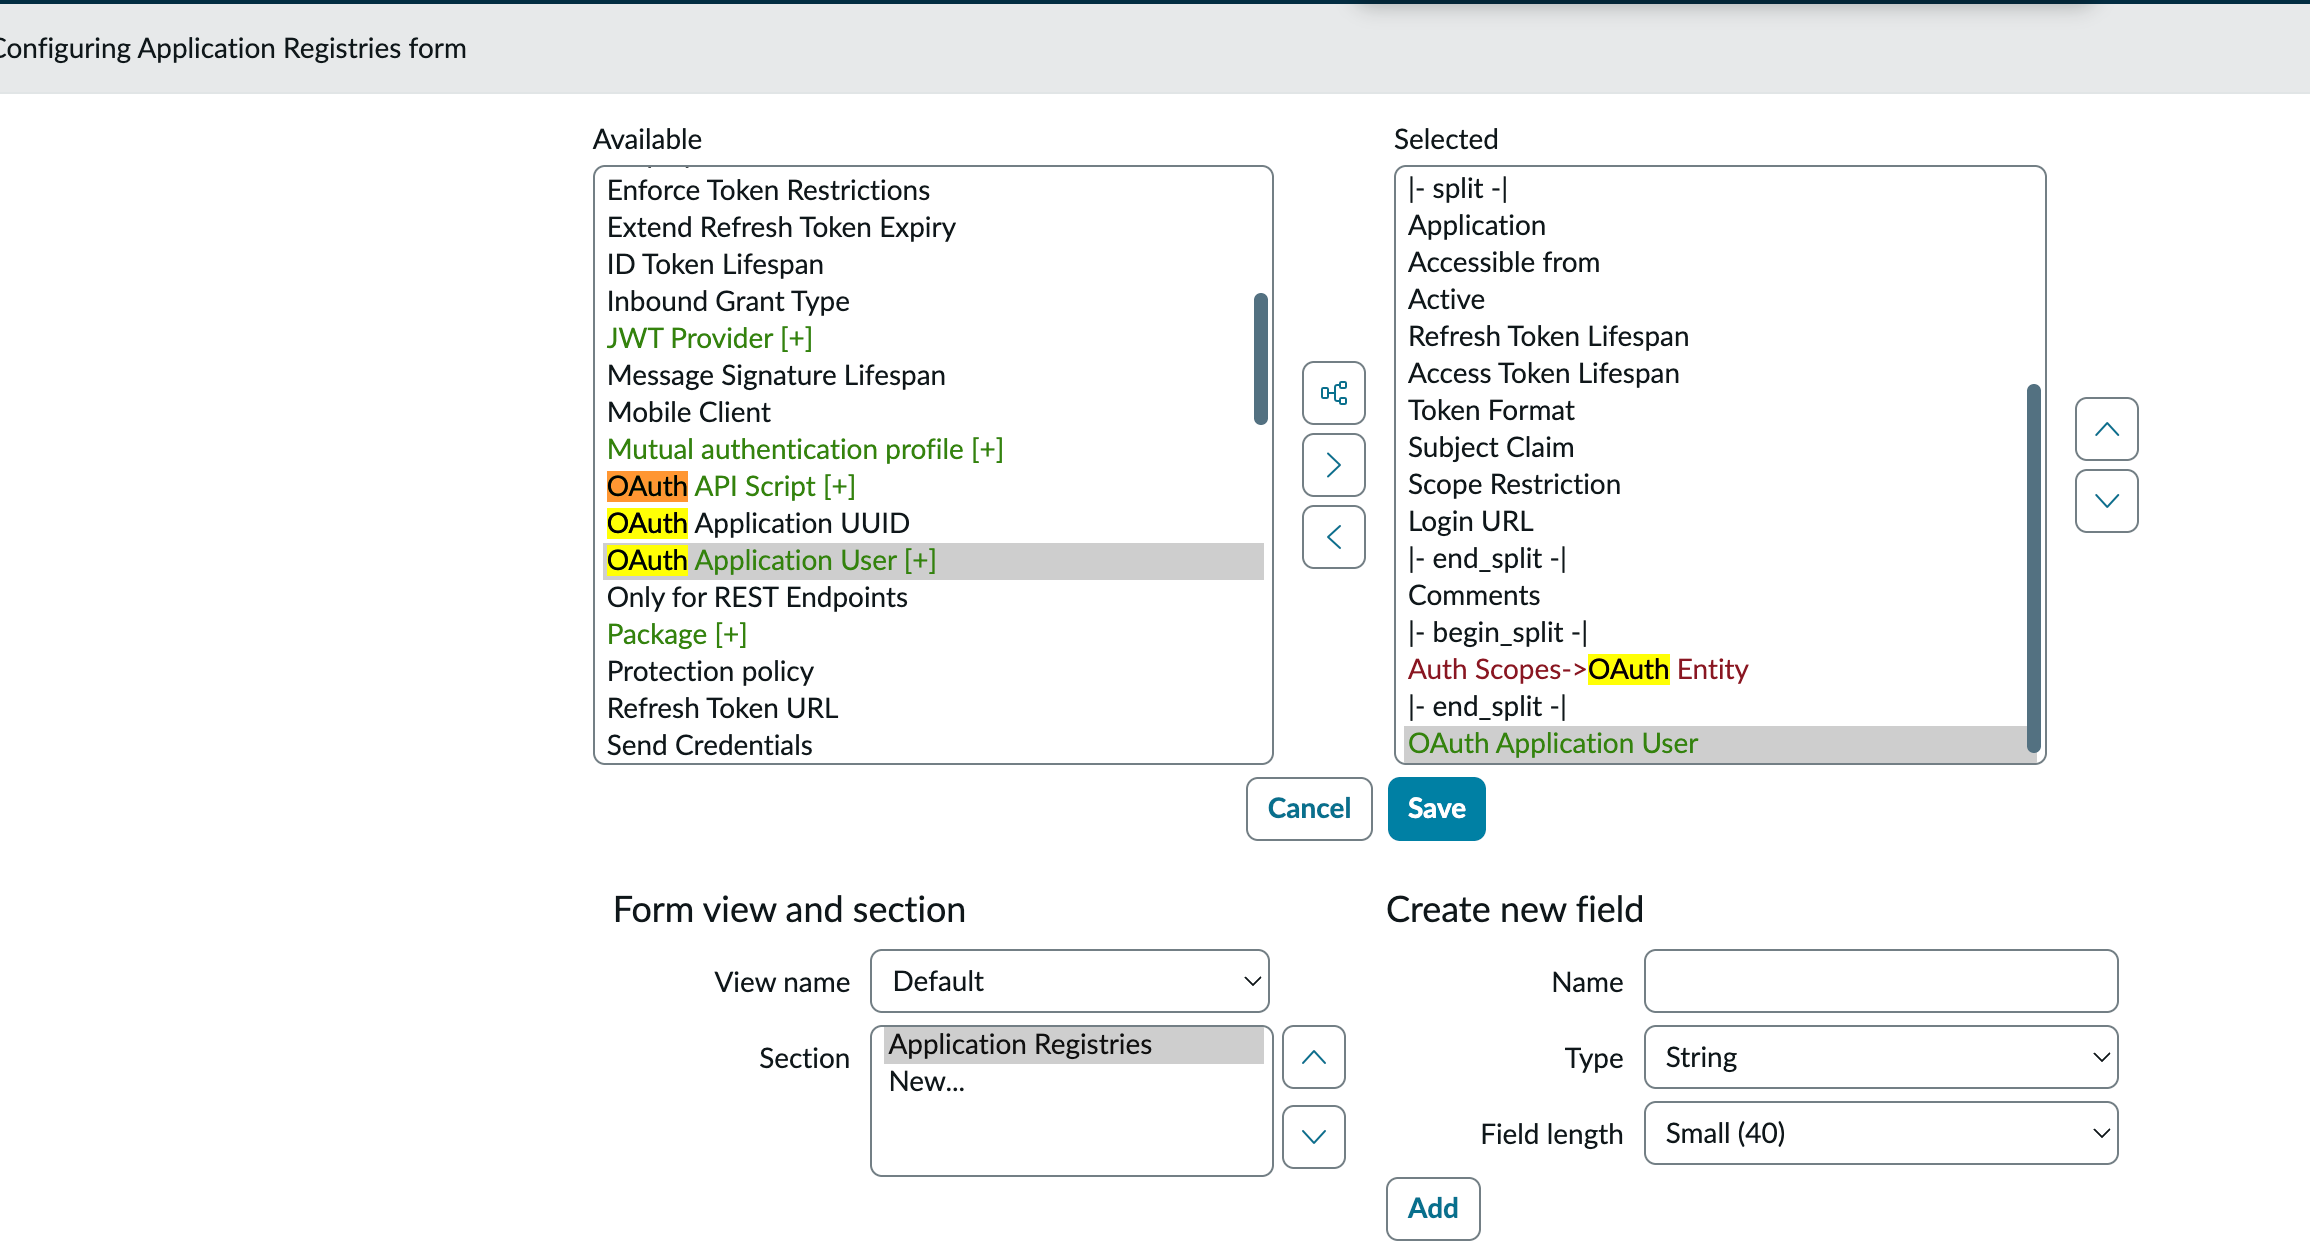This screenshot has width=2310, height=1258.
Task: Open the View name dropdown showing Default
Action: tap(1069, 981)
